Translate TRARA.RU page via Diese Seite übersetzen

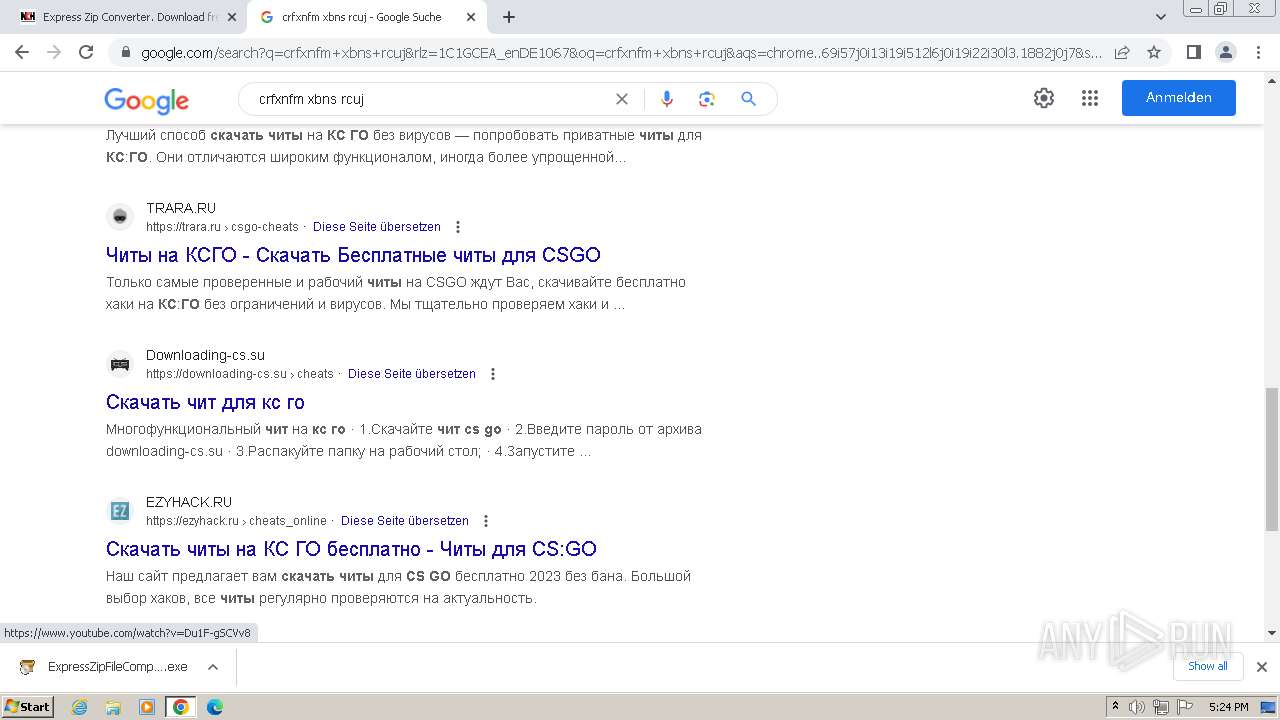[377, 227]
